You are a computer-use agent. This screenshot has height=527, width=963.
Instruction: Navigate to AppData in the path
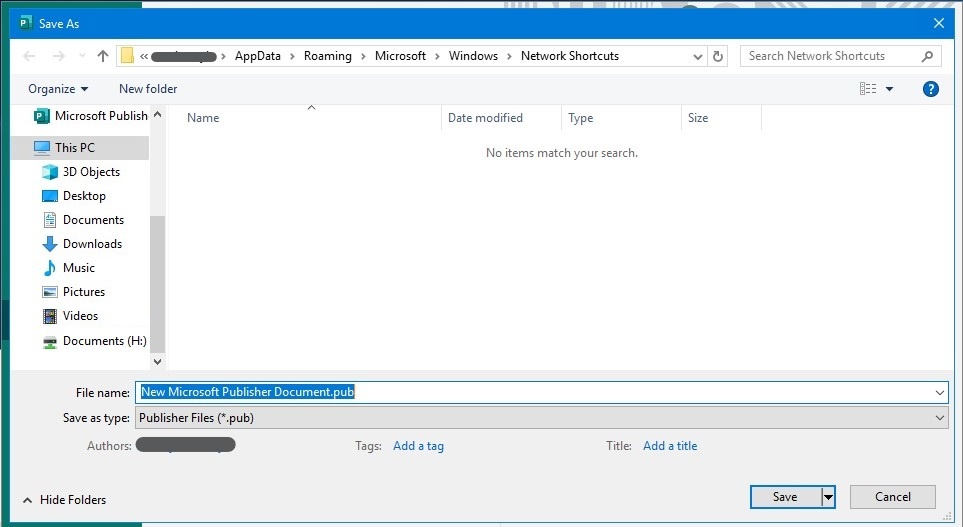[257, 56]
